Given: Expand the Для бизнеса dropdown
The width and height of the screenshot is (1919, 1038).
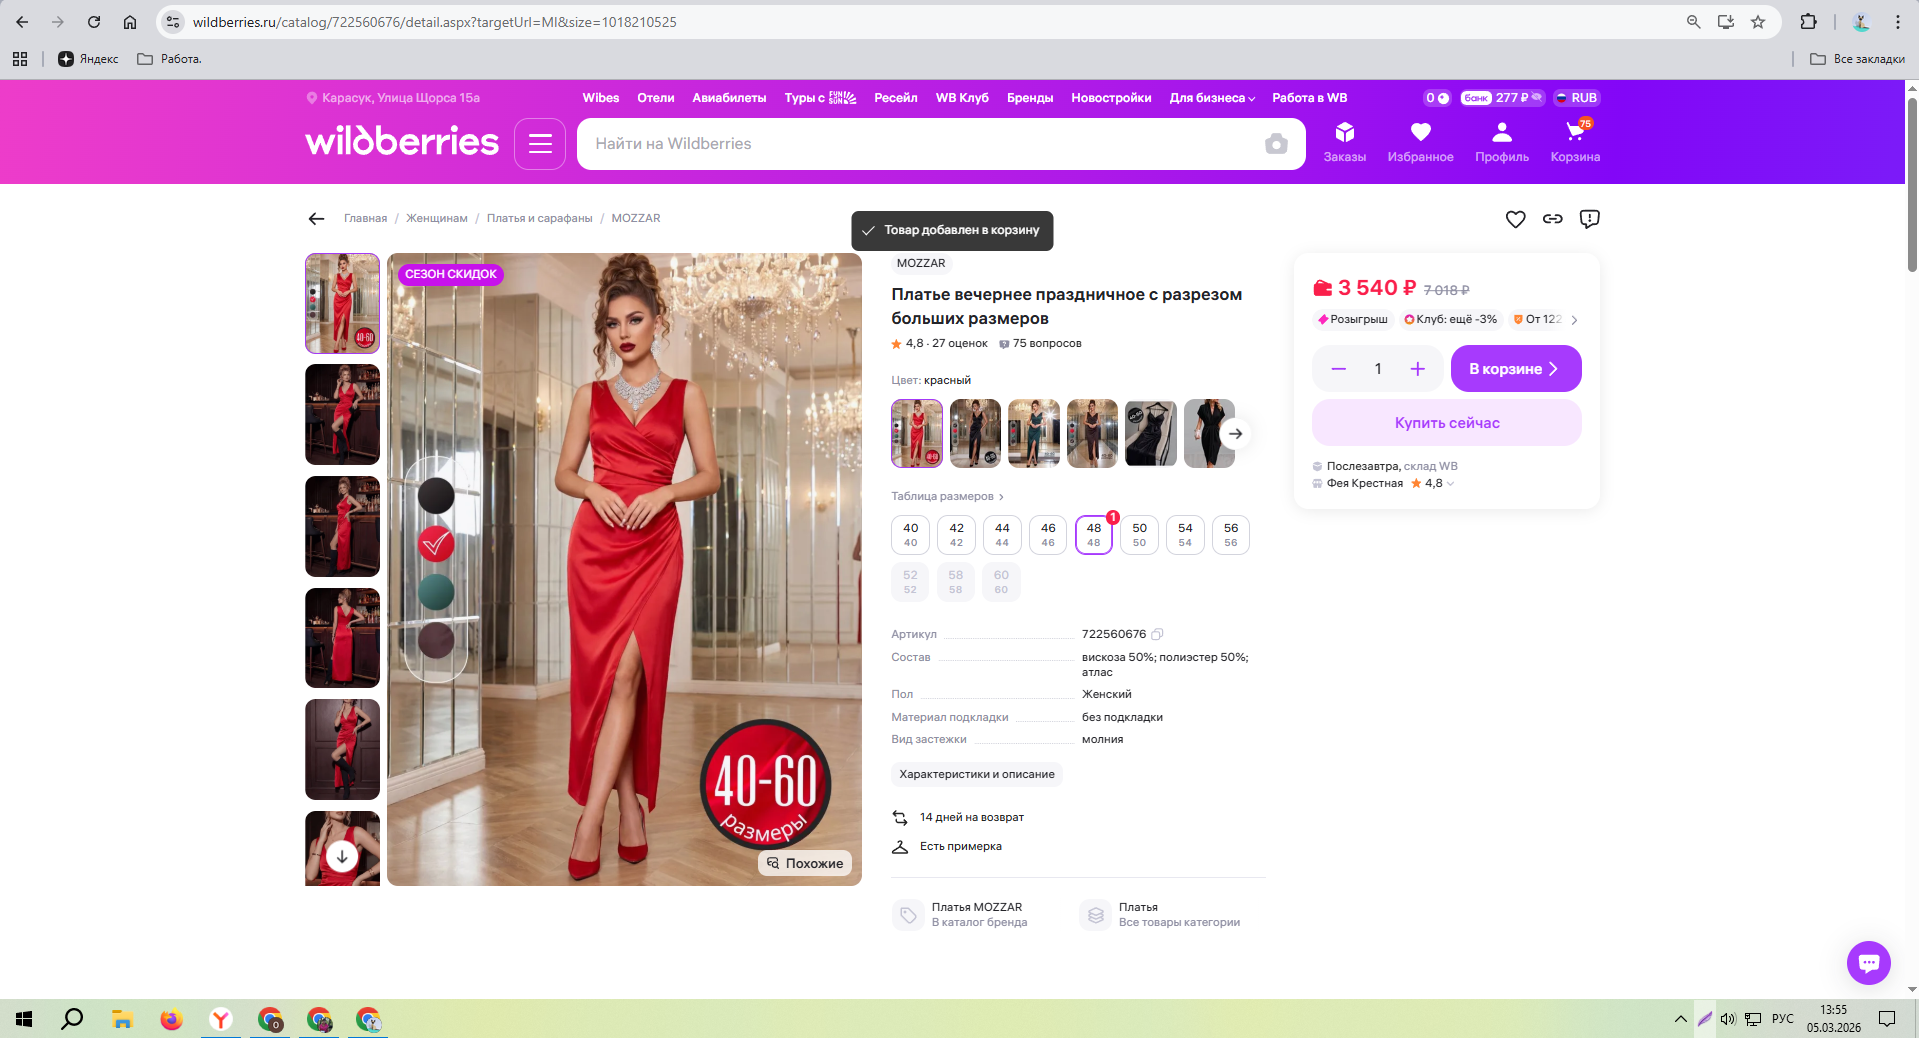Looking at the screenshot, I should click(x=1212, y=98).
